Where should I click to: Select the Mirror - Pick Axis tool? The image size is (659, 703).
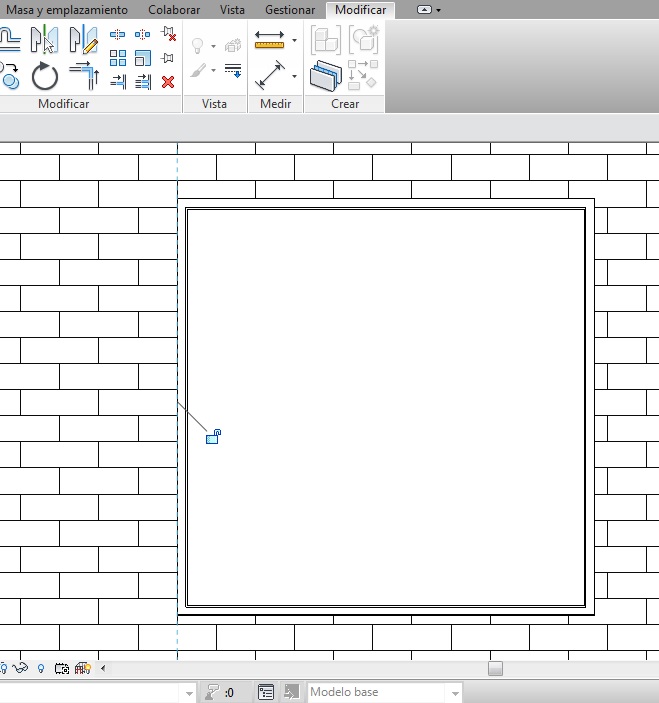(x=45, y=41)
